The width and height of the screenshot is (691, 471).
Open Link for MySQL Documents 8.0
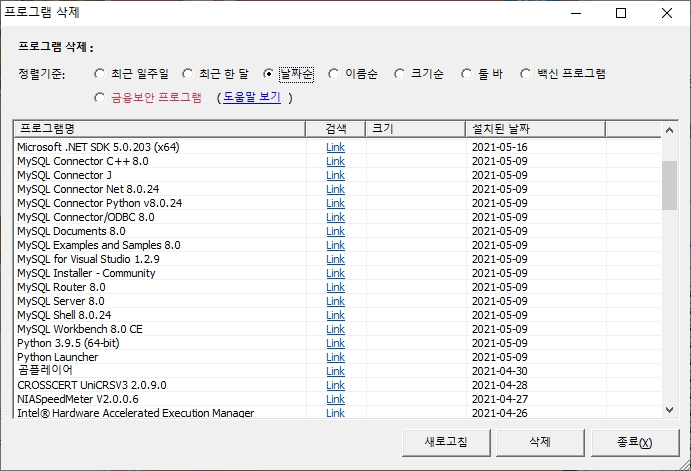(335, 231)
